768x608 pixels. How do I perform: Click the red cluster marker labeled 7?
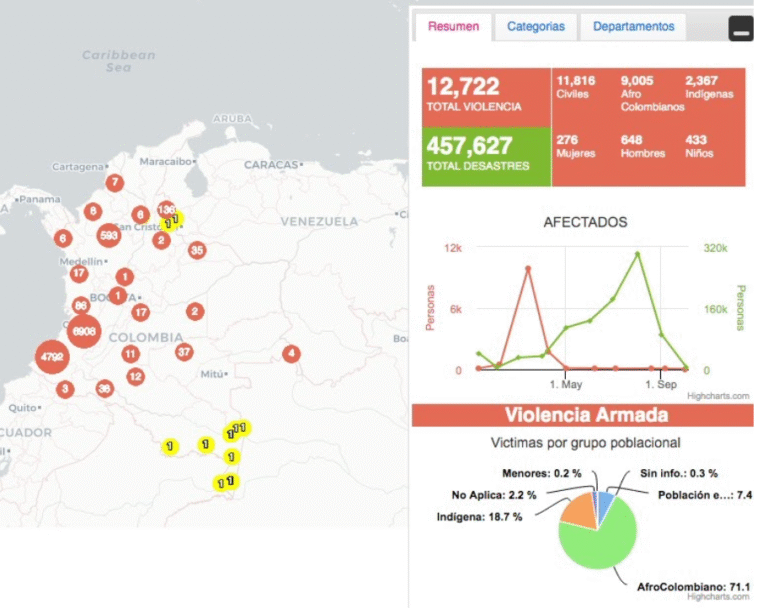(x=115, y=183)
